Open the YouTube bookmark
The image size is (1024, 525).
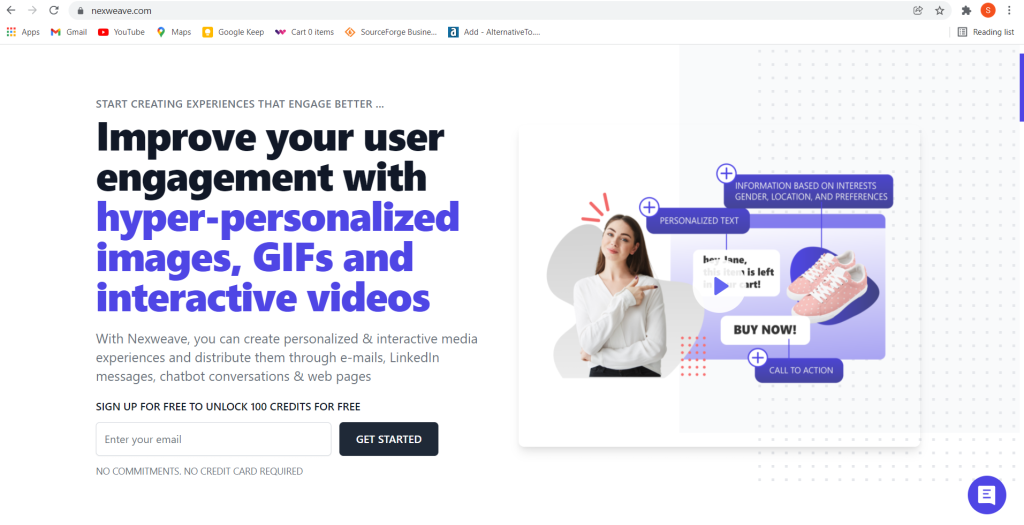point(121,32)
